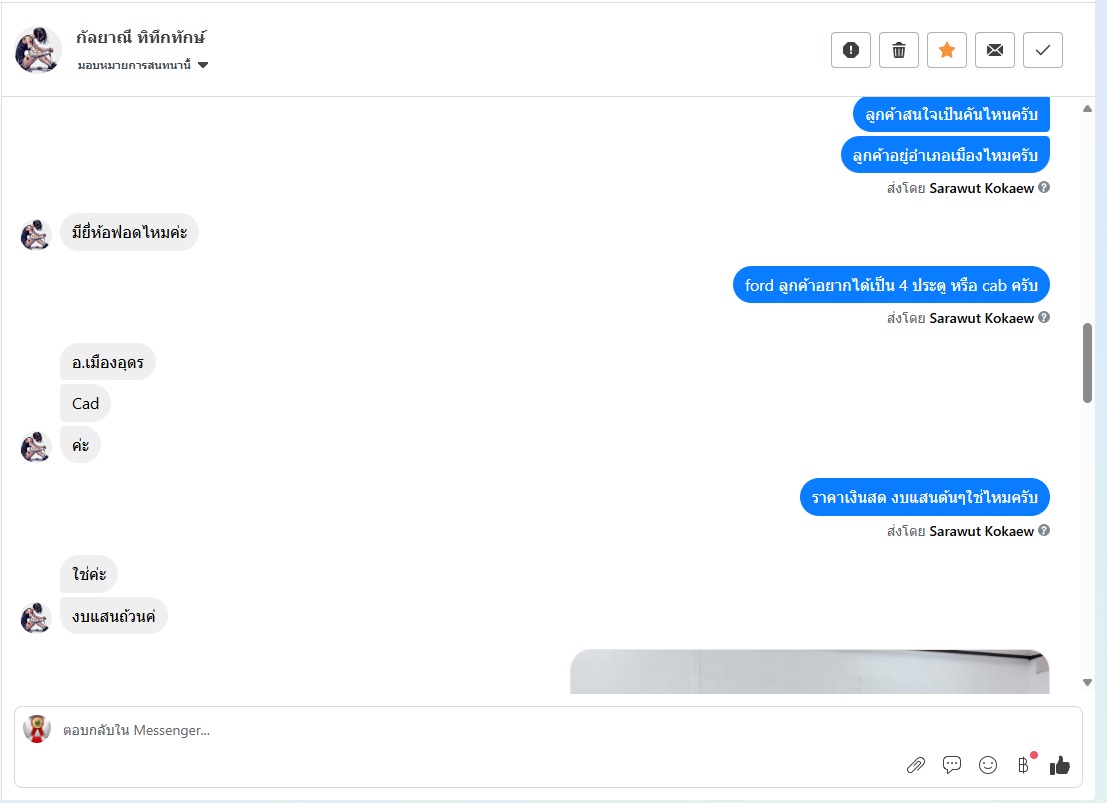Click chat scrollbar down arrow

1087,682
